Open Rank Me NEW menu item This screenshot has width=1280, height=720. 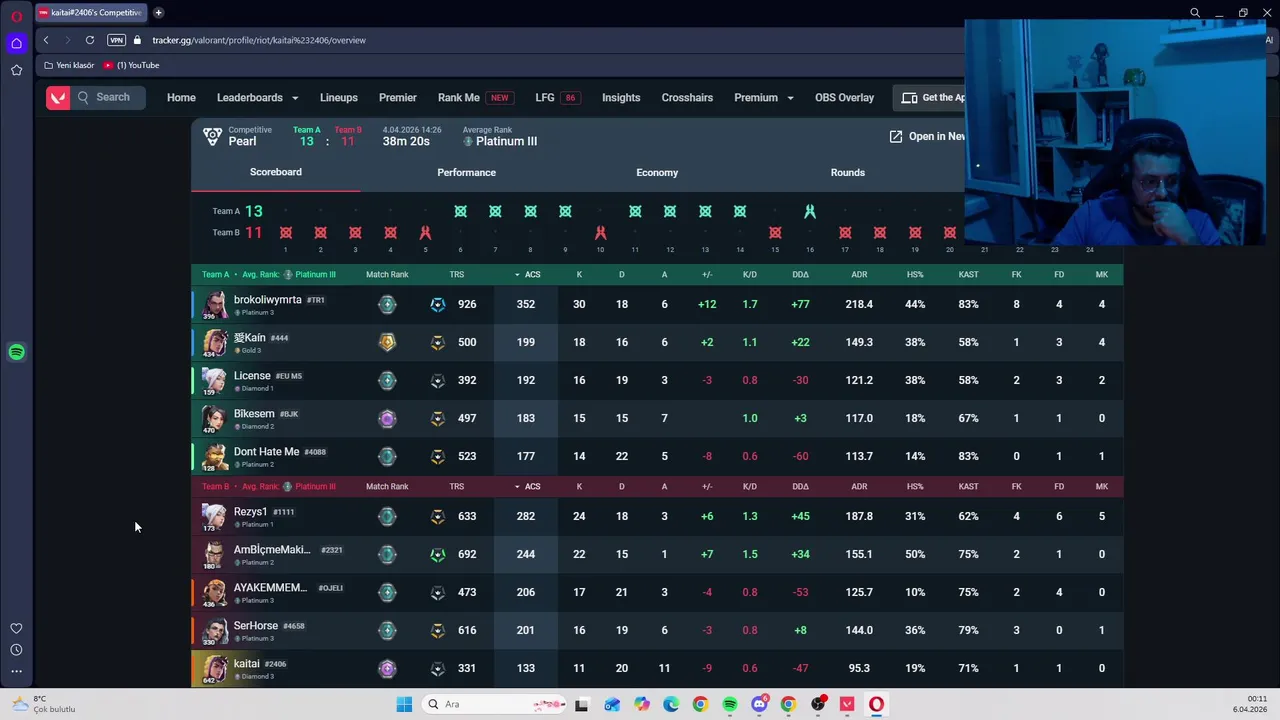point(475,97)
